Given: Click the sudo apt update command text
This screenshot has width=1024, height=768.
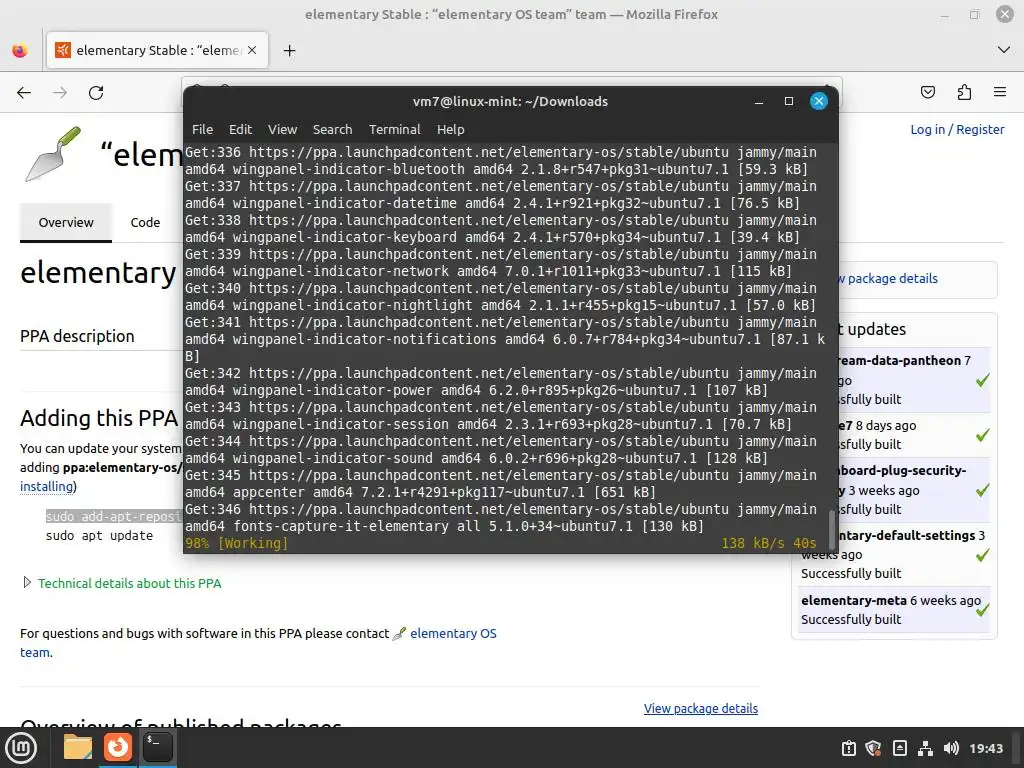Looking at the screenshot, I should click(99, 536).
